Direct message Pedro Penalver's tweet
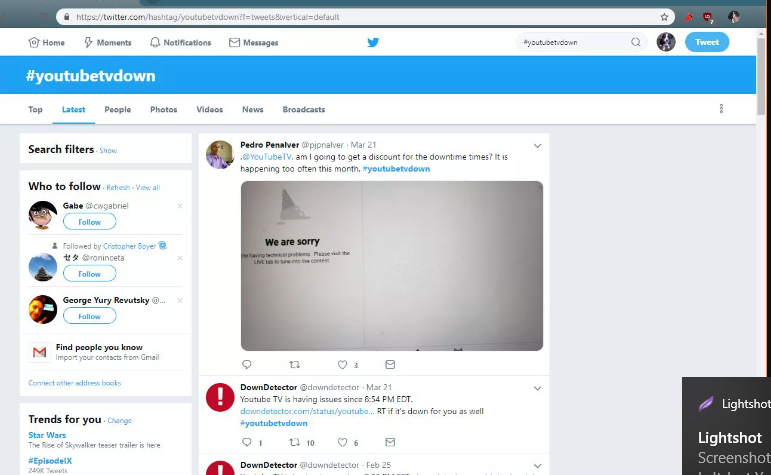The width and height of the screenshot is (771, 475). [390, 364]
